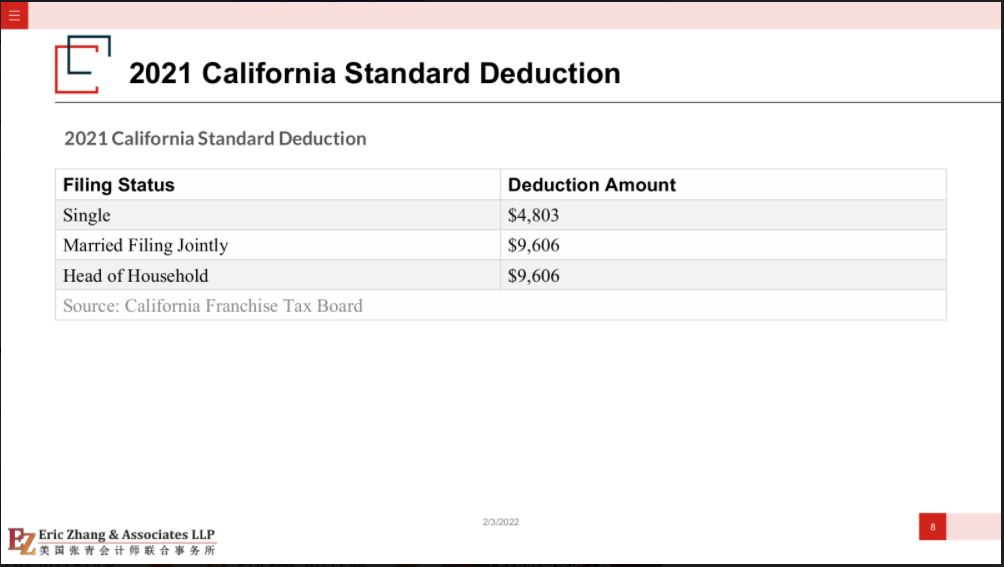Click 'Eric Zhang & Associates LLP' text
1004x567 pixels.
click(127, 534)
